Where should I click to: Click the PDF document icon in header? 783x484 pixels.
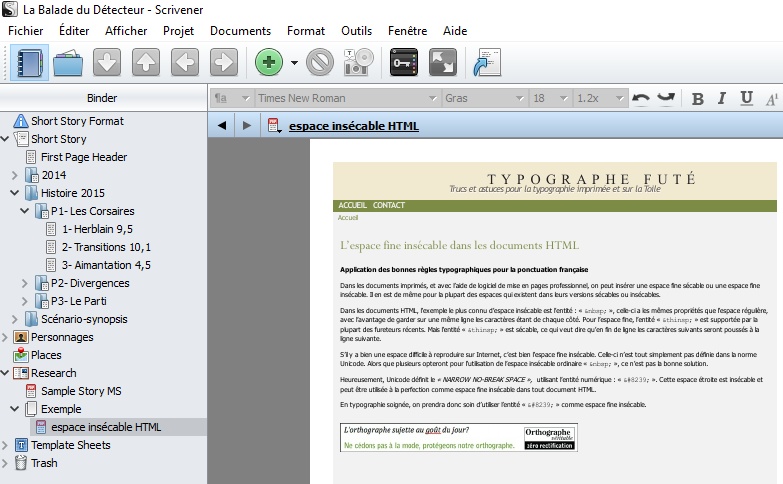tap(274, 125)
